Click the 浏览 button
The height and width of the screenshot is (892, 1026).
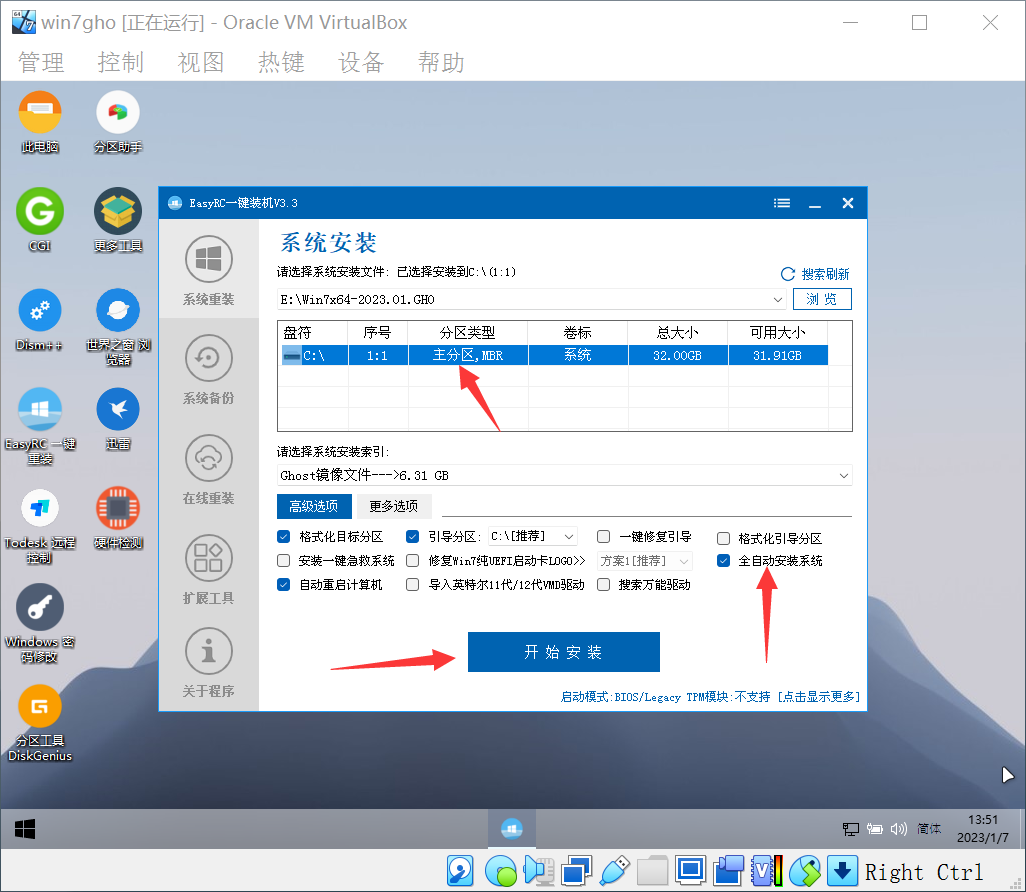point(822,299)
